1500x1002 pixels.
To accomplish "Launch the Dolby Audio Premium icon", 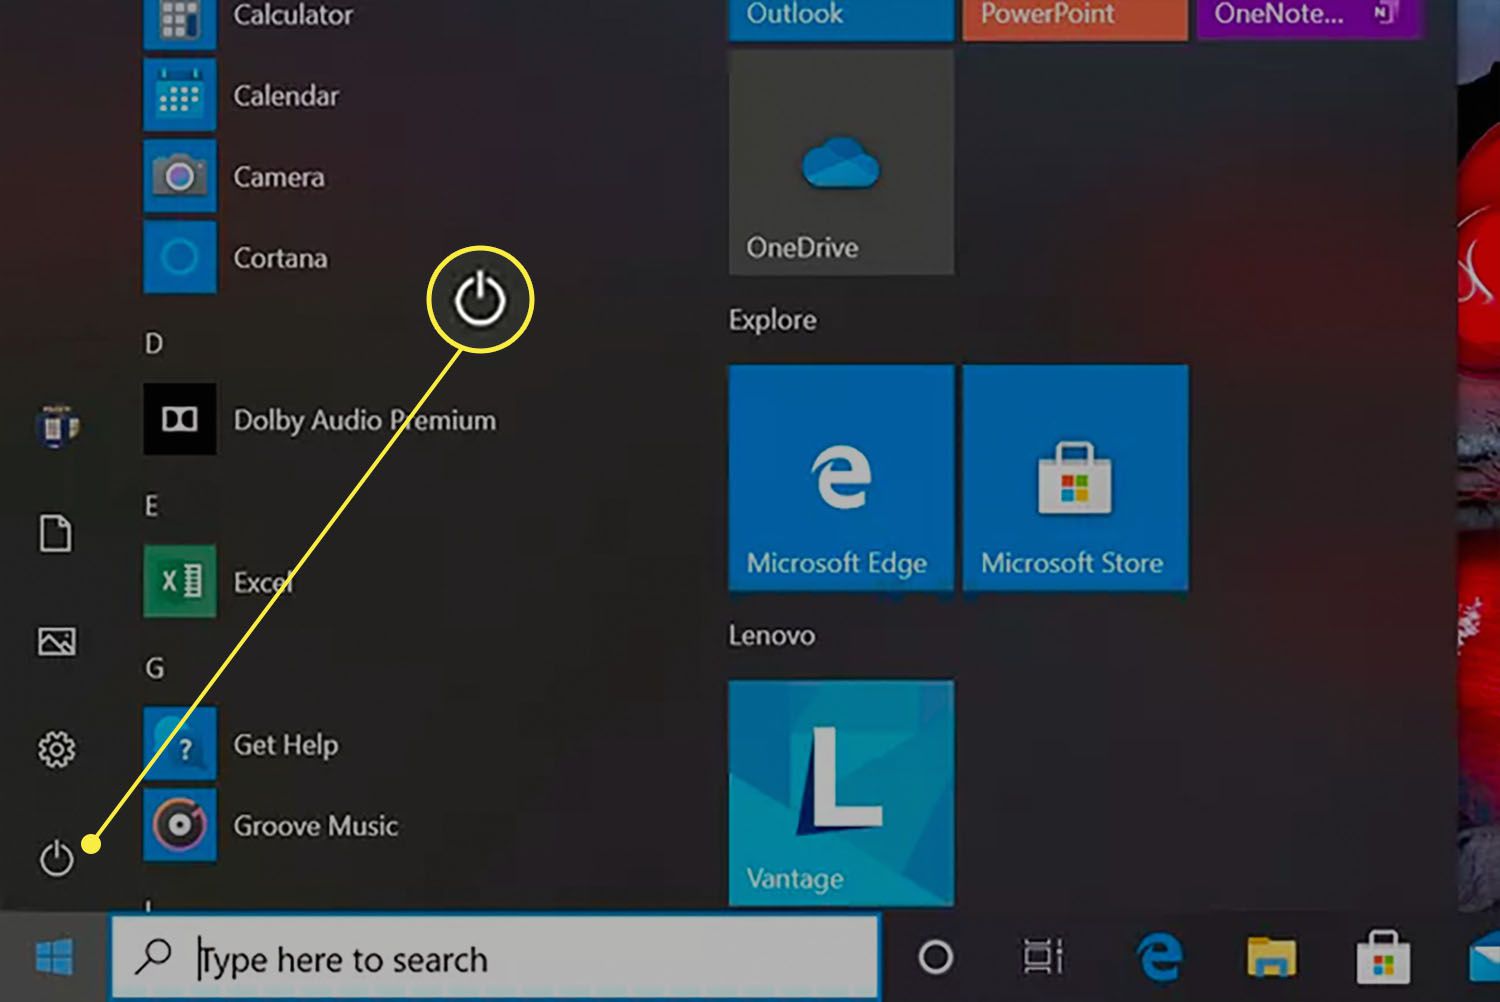I will point(180,419).
